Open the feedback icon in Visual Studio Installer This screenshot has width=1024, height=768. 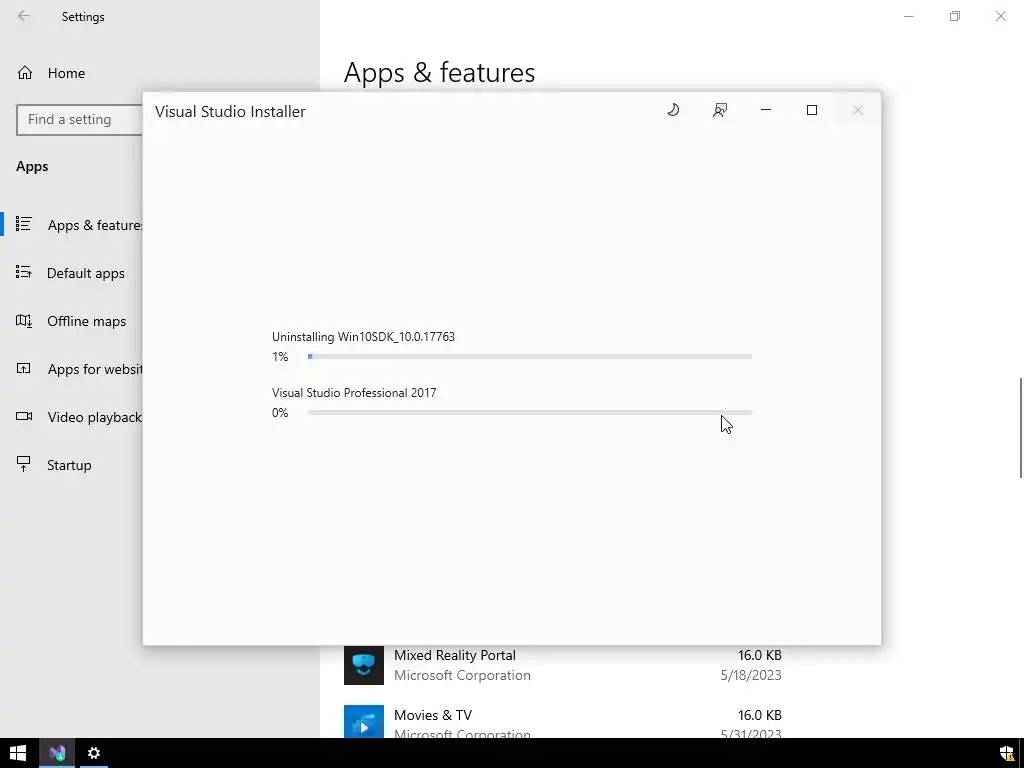pyautogui.click(x=720, y=110)
